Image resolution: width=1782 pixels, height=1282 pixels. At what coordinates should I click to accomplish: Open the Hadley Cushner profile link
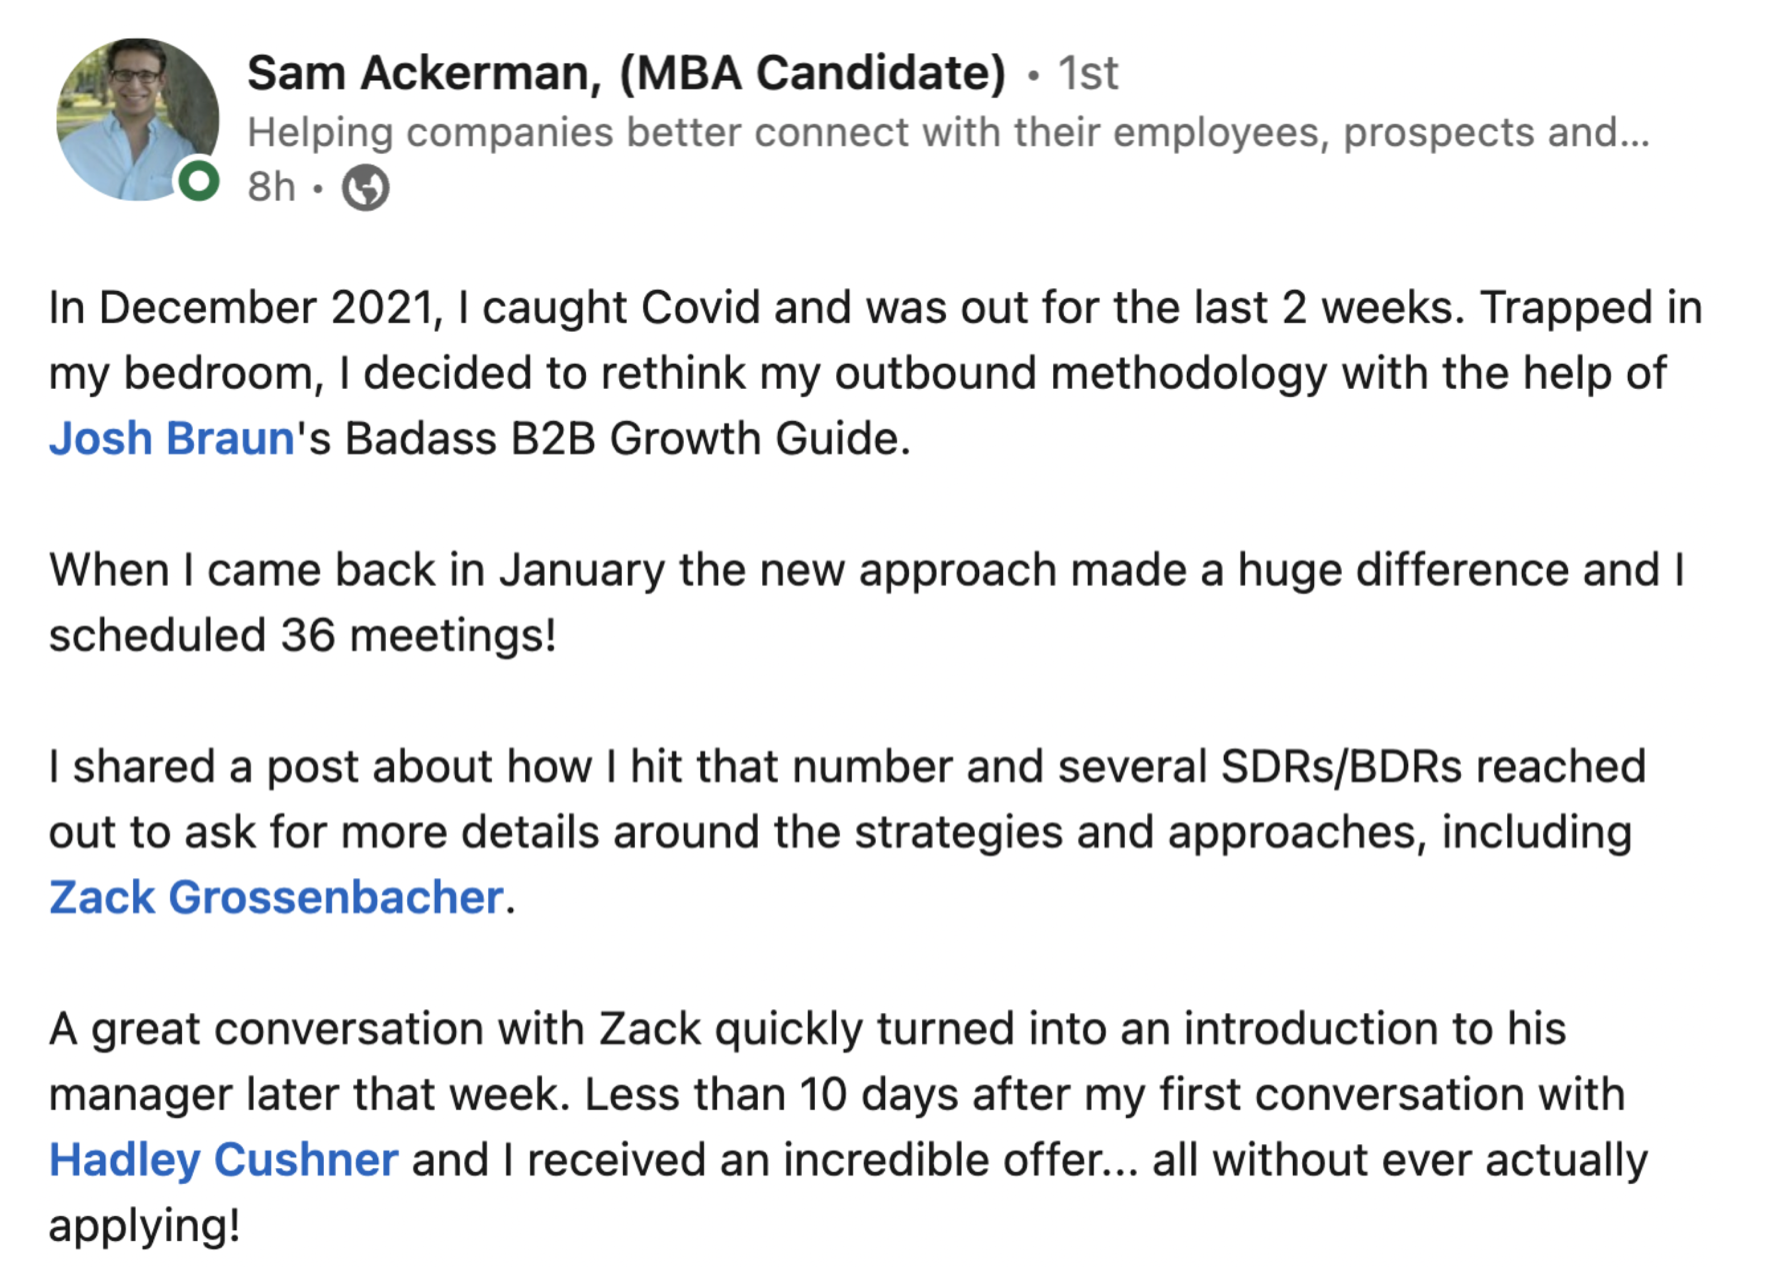click(x=223, y=1160)
